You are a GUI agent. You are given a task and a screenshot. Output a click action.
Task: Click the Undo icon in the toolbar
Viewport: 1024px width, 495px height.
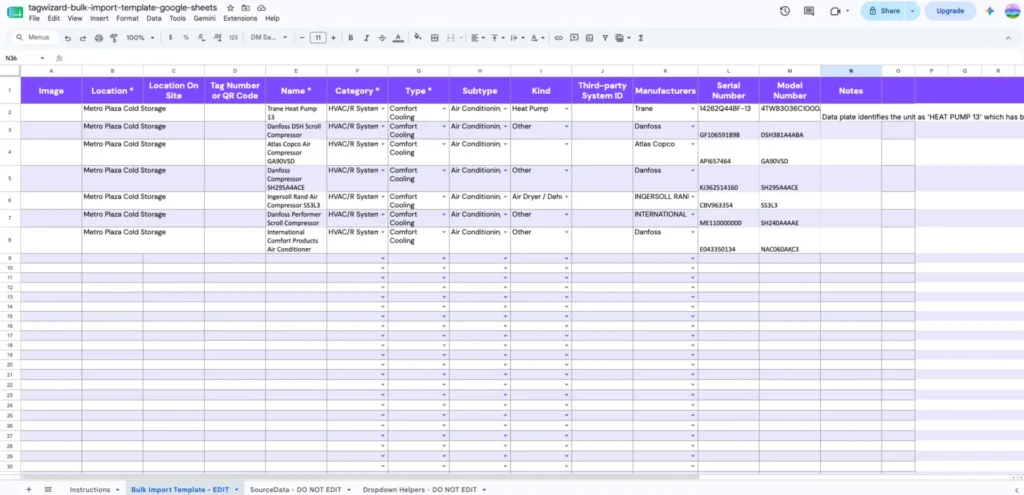click(67, 38)
